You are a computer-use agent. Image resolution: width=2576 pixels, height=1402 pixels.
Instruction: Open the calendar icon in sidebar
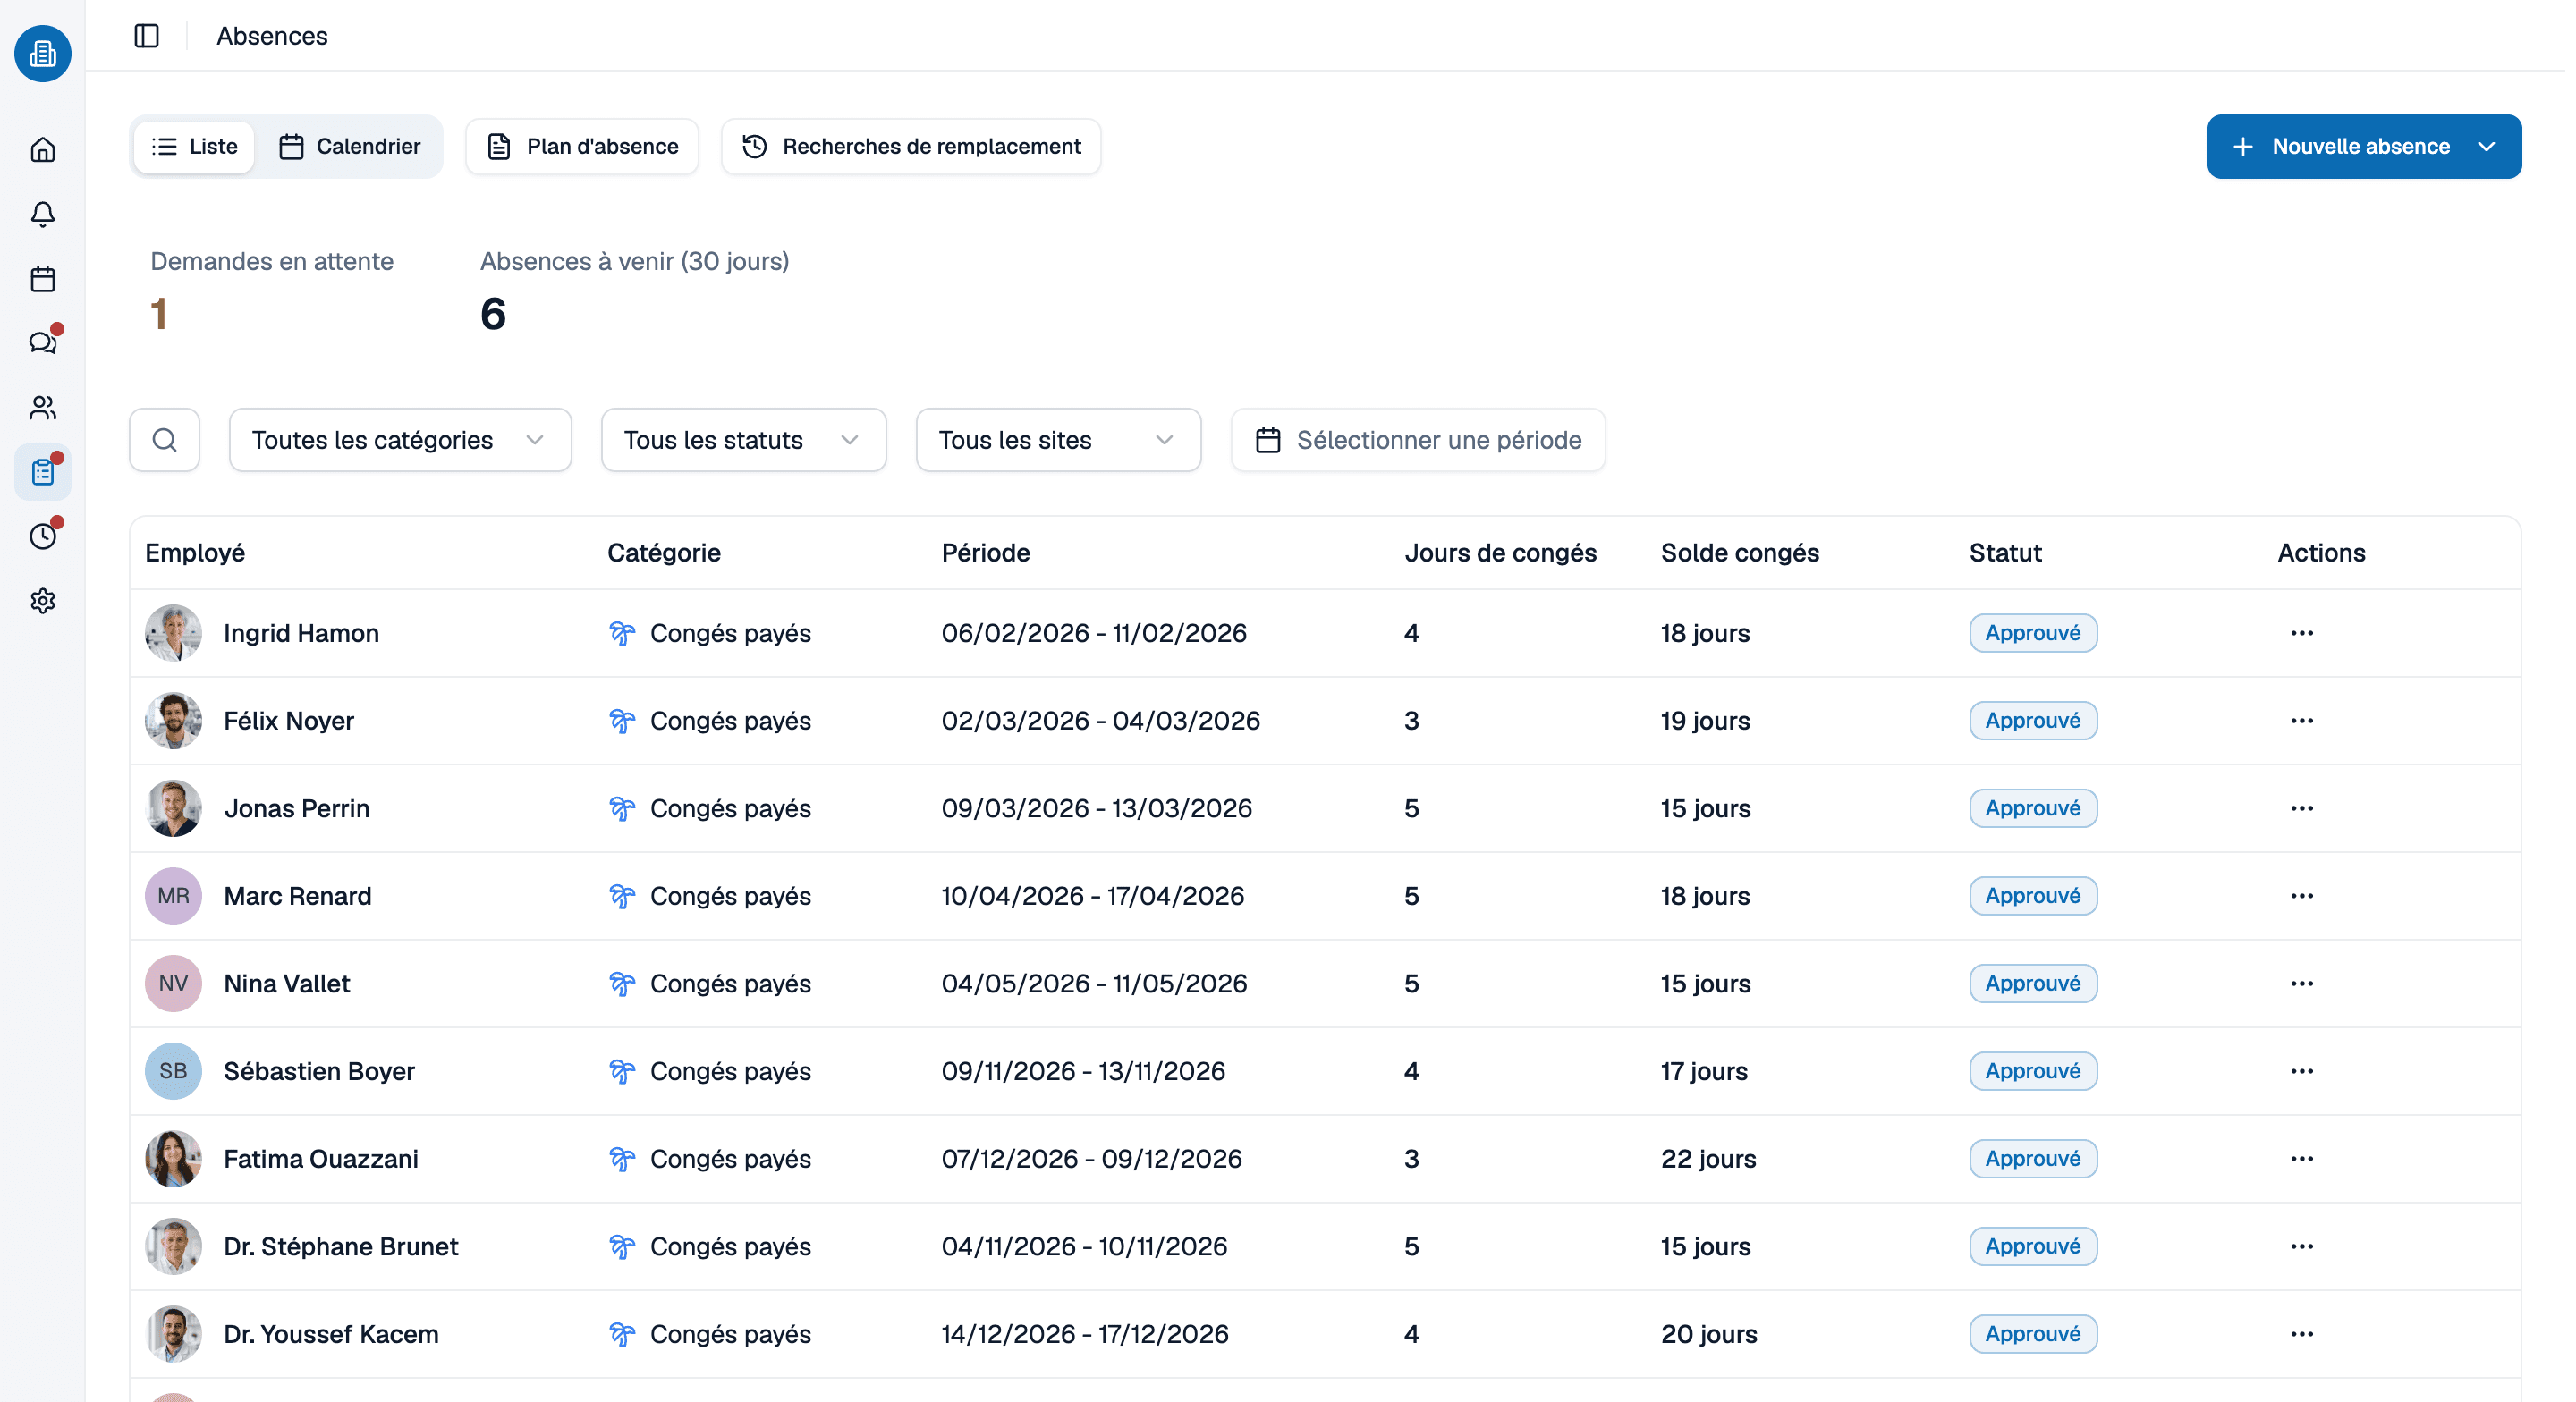pyautogui.click(x=42, y=279)
